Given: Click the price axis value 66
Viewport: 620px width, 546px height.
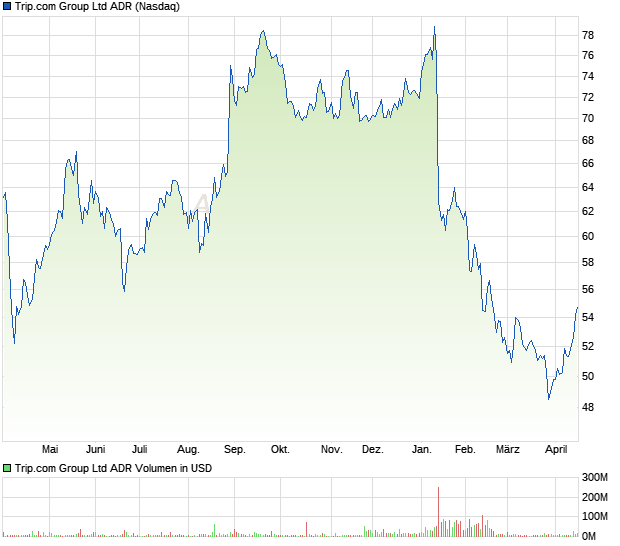Looking at the screenshot, I should (x=588, y=163).
